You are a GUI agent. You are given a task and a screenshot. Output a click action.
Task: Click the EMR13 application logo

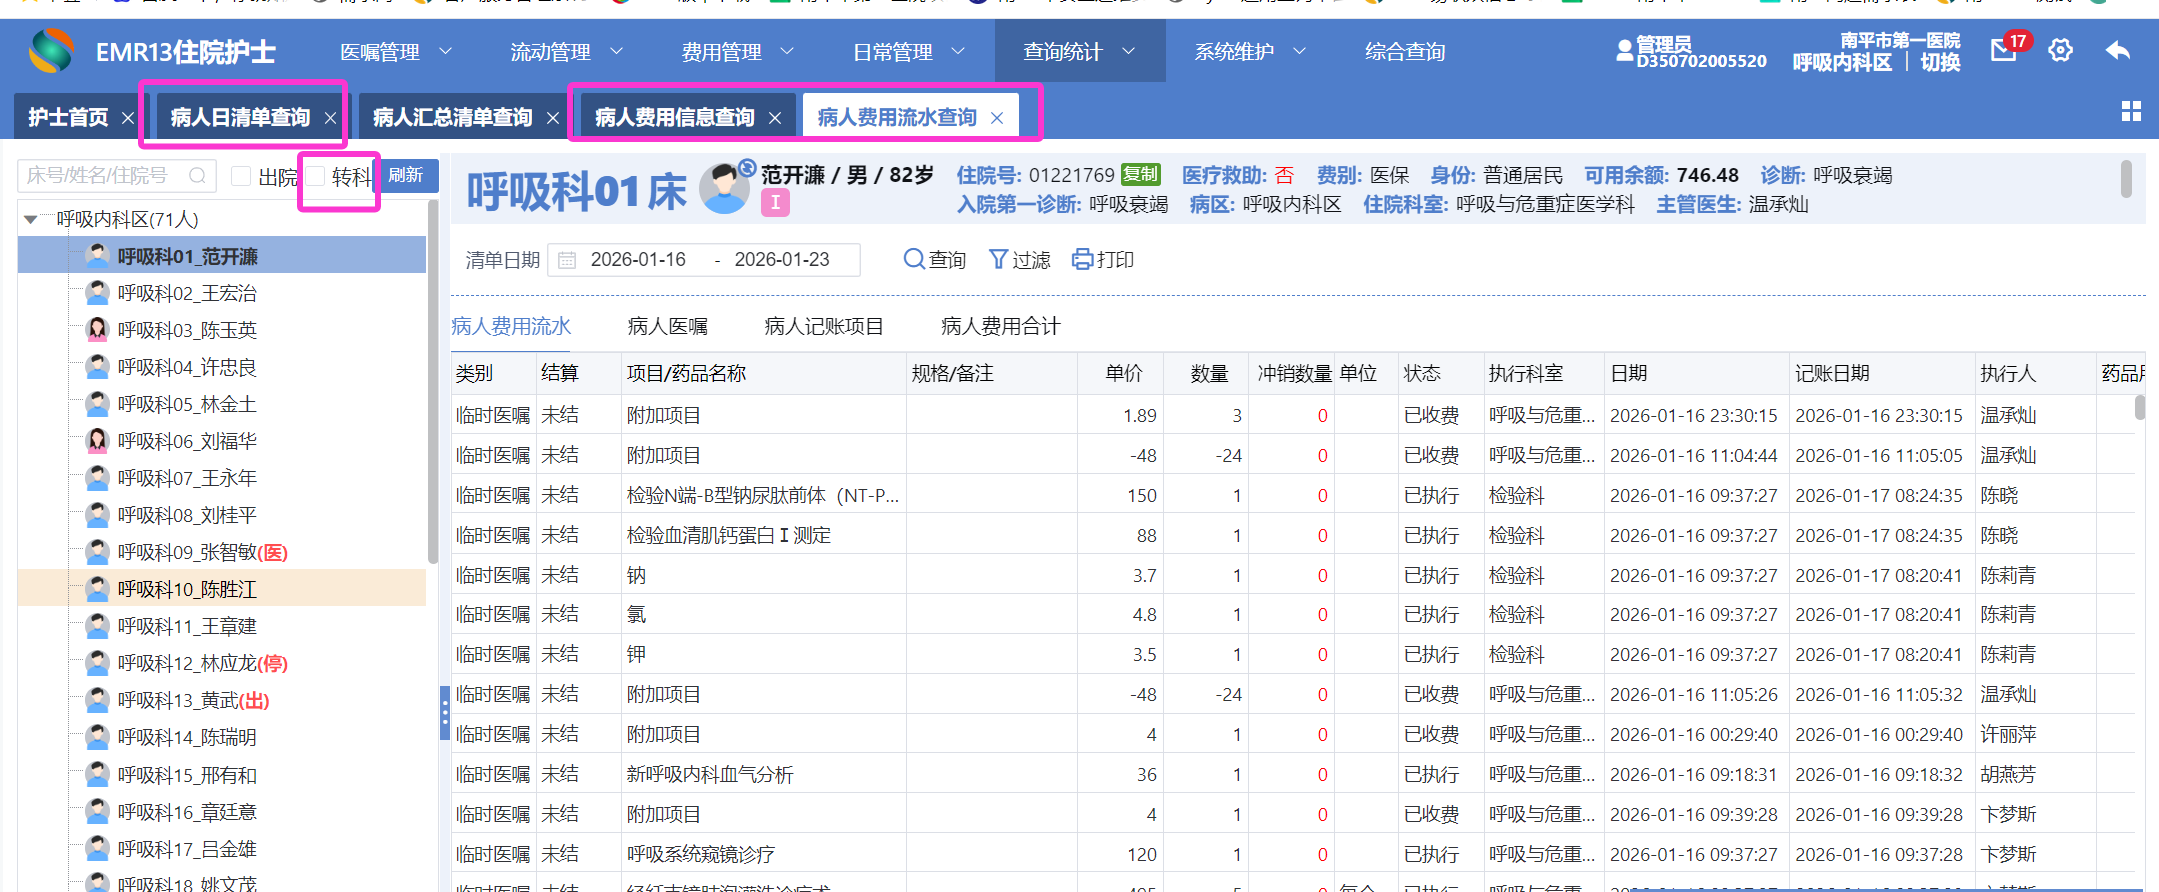[51, 51]
